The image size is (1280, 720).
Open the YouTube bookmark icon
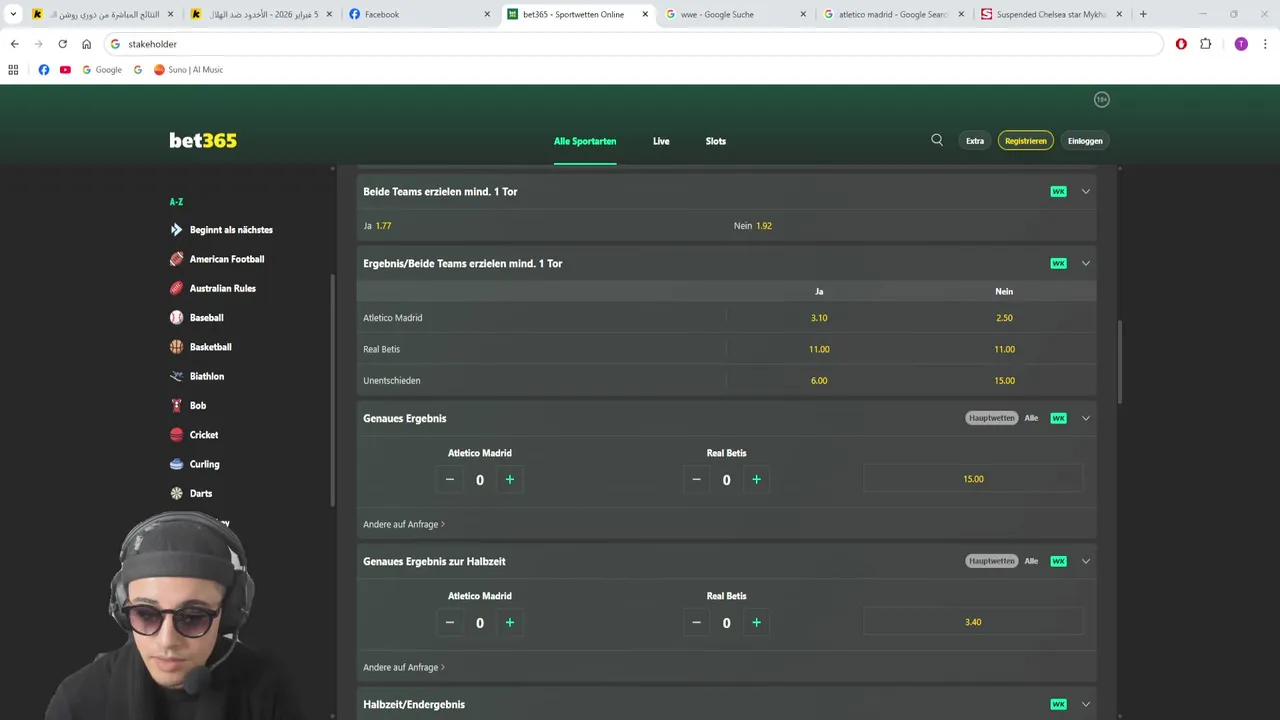(65, 70)
